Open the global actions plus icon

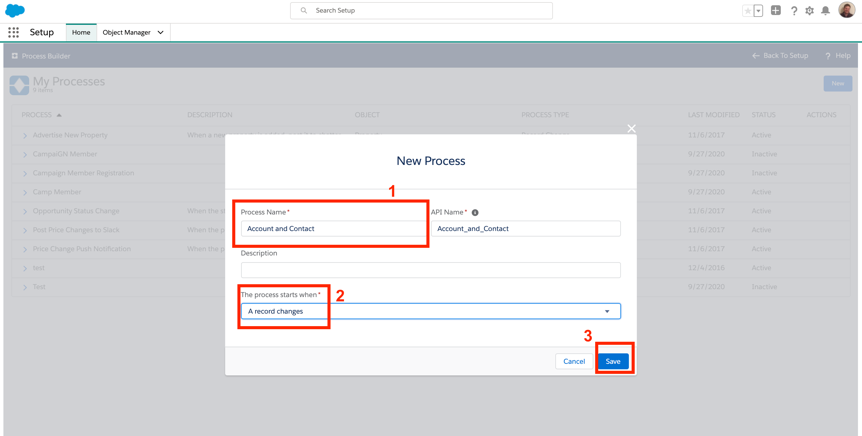point(776,11)
